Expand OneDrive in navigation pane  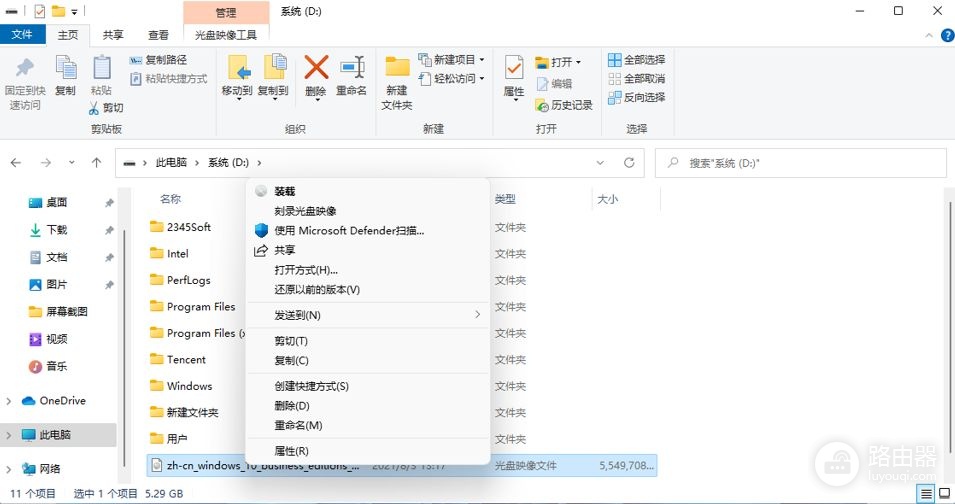coord(9,401)
